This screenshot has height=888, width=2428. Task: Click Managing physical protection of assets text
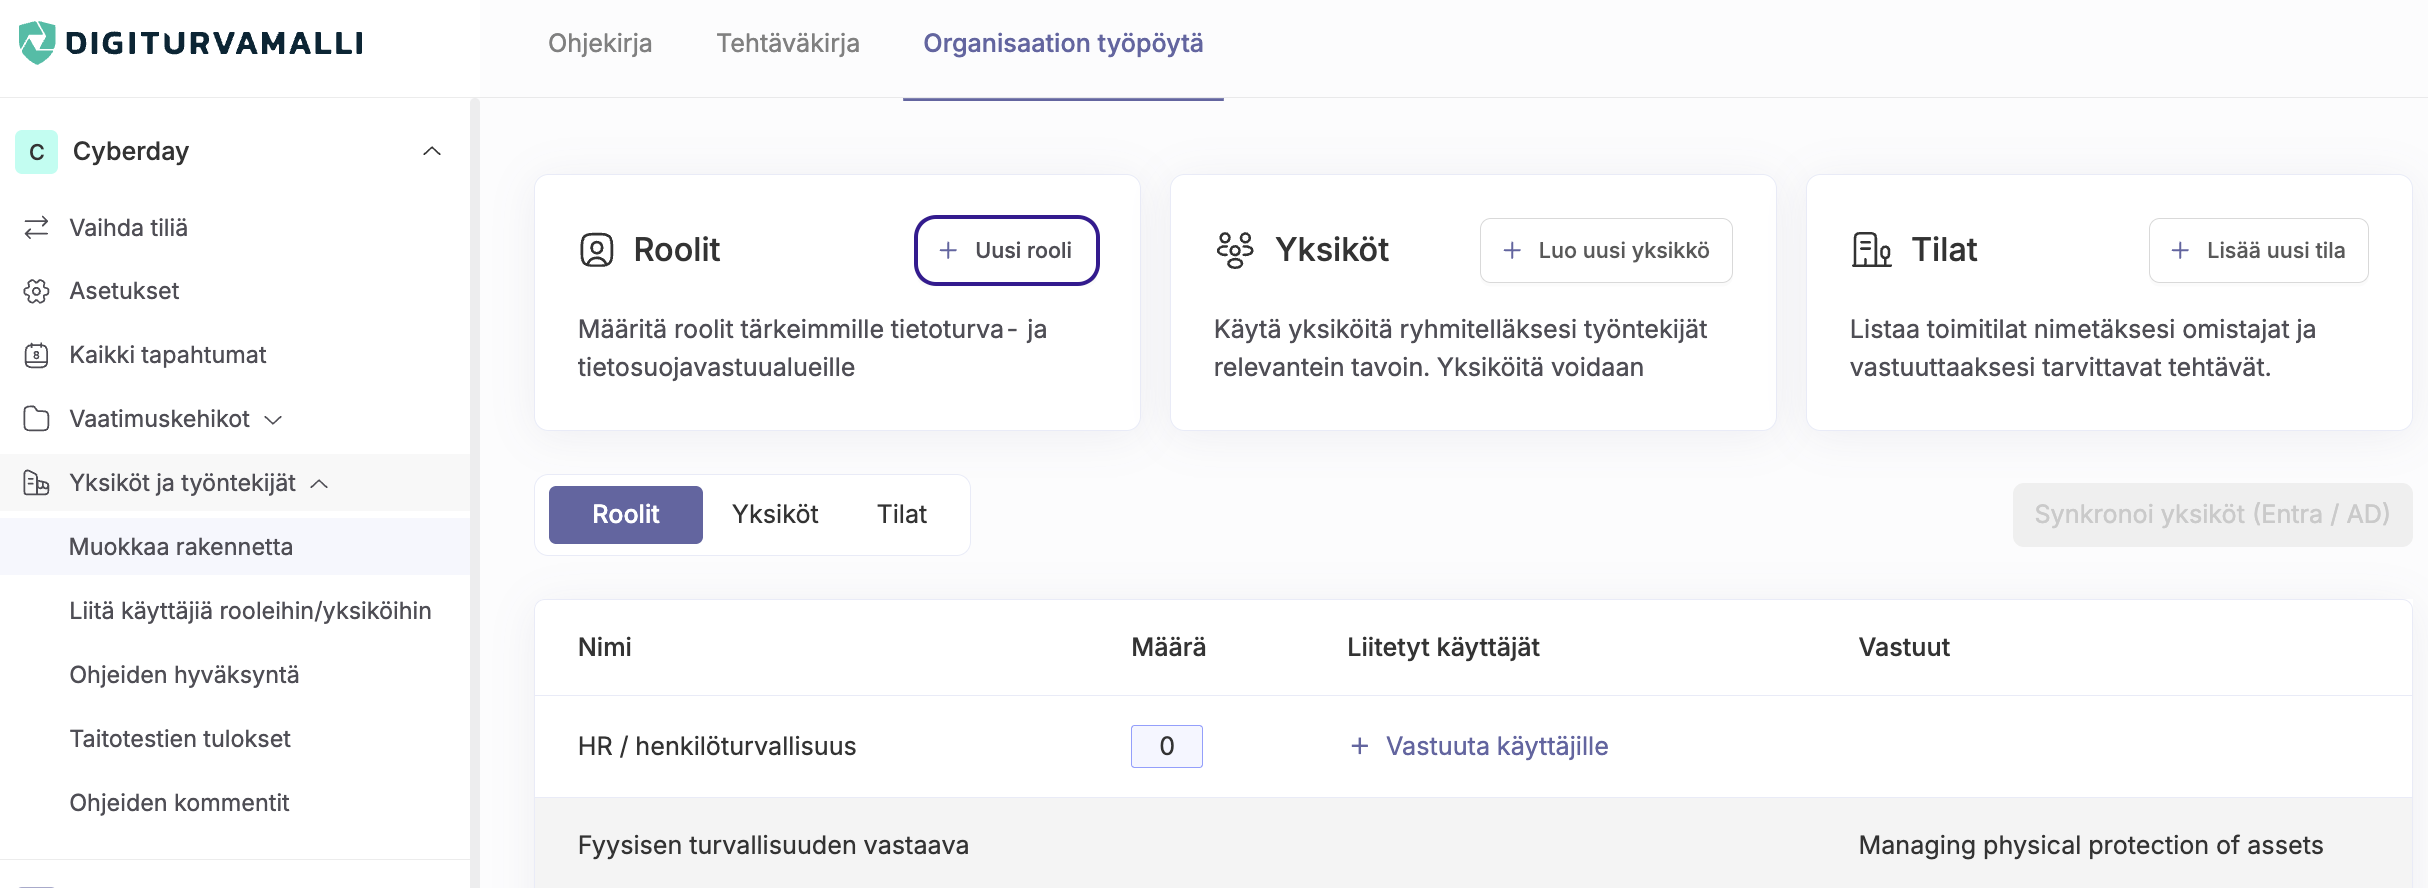(2091, 845)
